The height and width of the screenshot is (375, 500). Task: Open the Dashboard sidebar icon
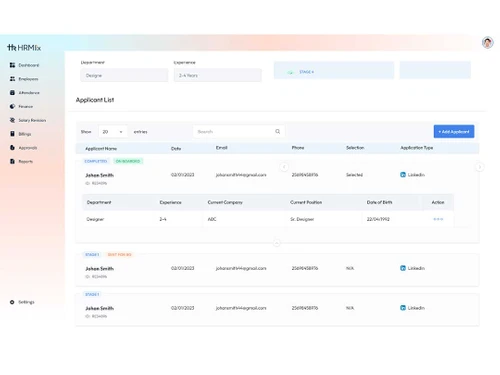tap(12, 65)
